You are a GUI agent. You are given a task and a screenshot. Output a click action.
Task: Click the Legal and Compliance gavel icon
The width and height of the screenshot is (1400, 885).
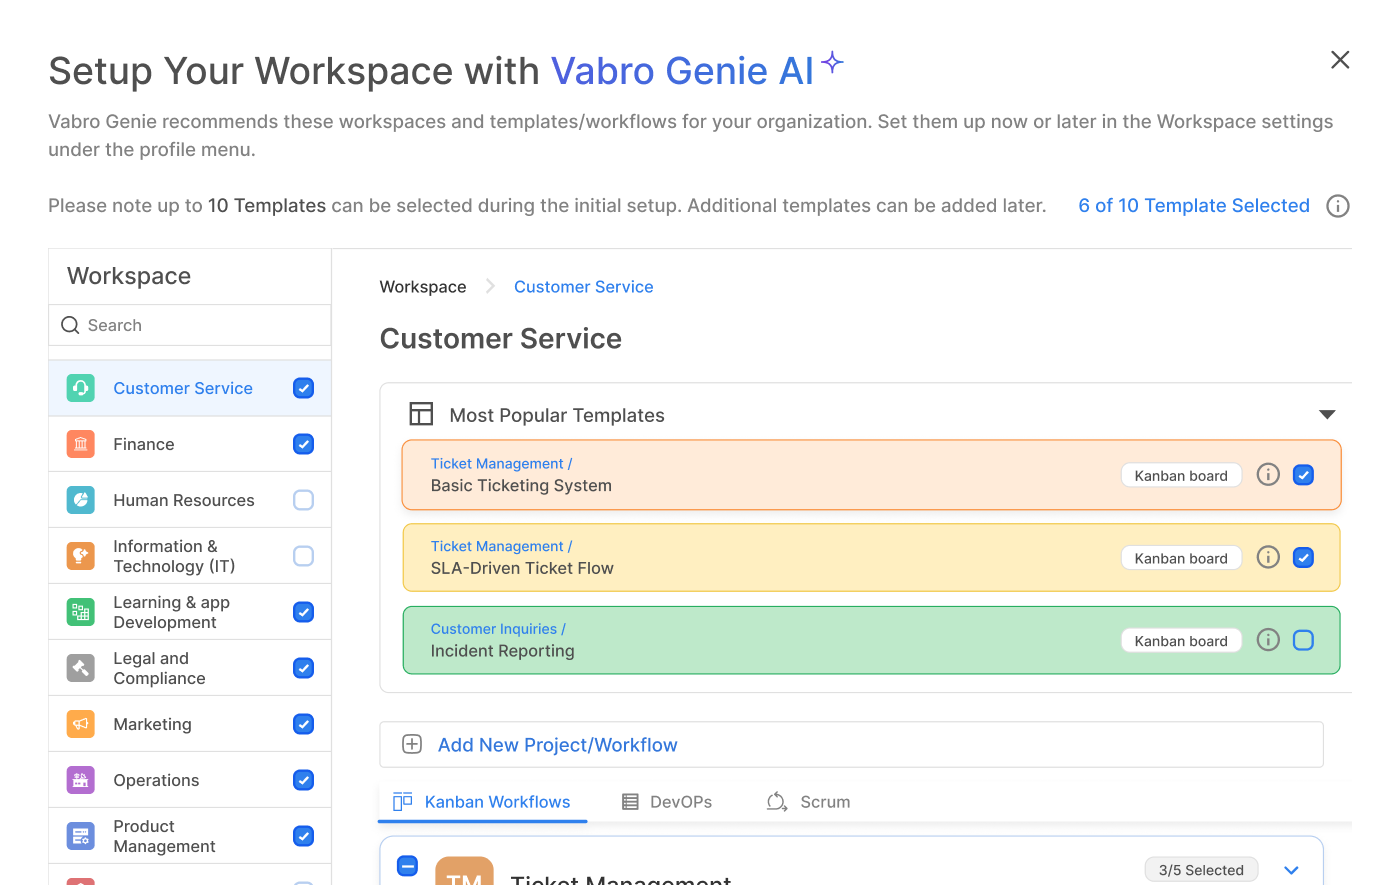(81, 668)
